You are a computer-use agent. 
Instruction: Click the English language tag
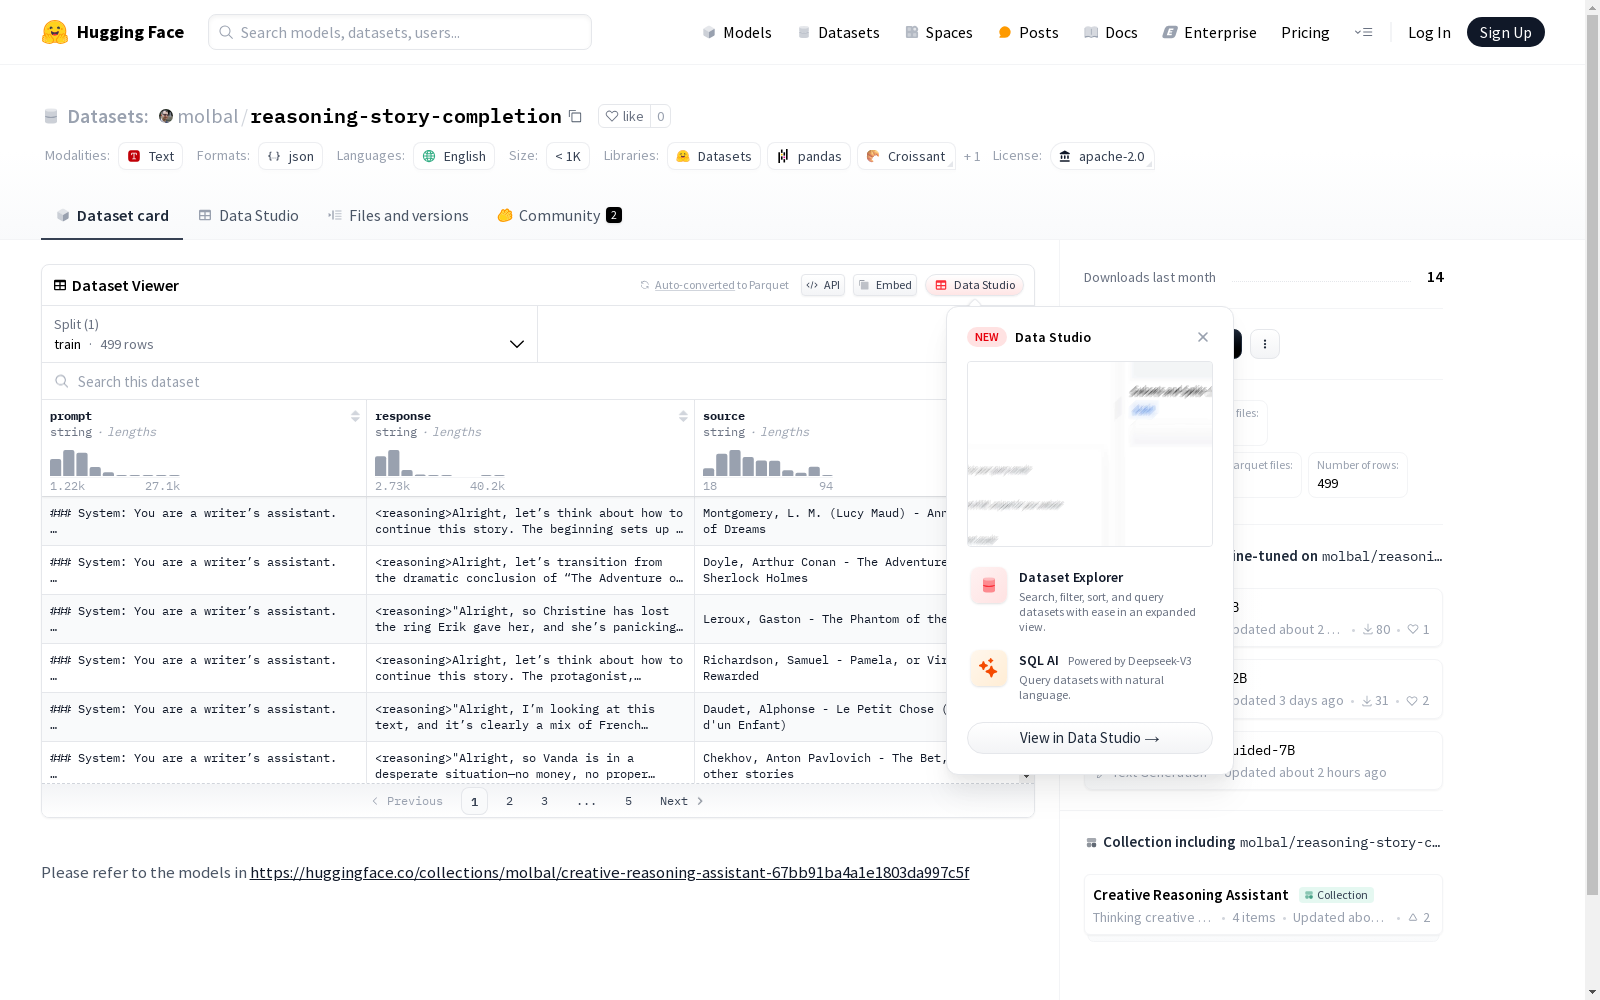pyautogui.click(x=454, y=156)
